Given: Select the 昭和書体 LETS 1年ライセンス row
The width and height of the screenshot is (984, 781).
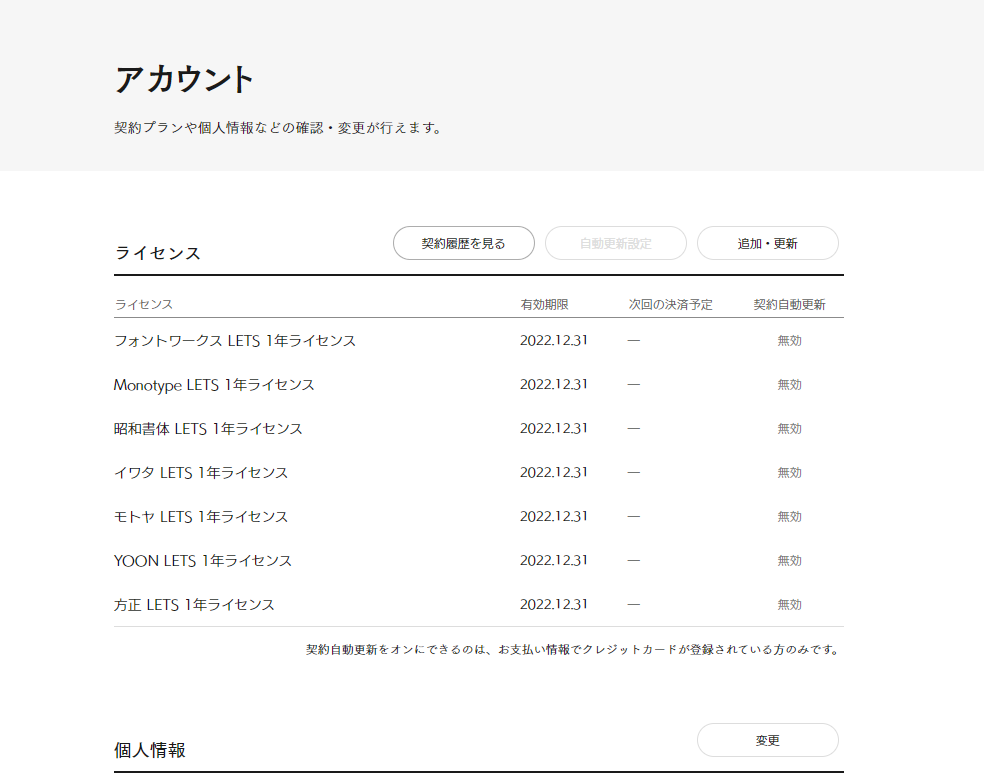Looking at the screenshot, I should (479, 428).
